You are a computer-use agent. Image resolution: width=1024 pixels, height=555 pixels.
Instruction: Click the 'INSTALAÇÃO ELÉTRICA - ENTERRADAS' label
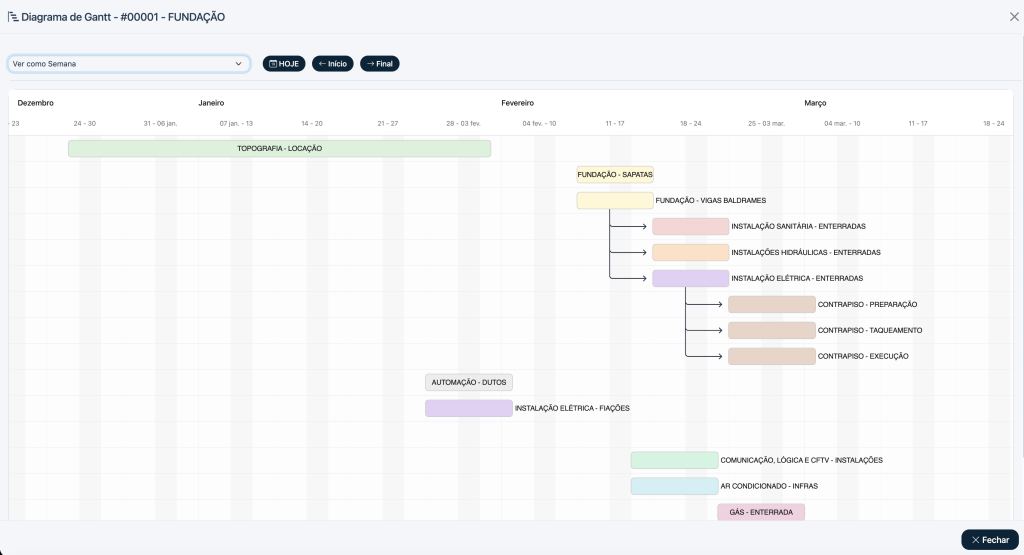(x=797, y=278)
